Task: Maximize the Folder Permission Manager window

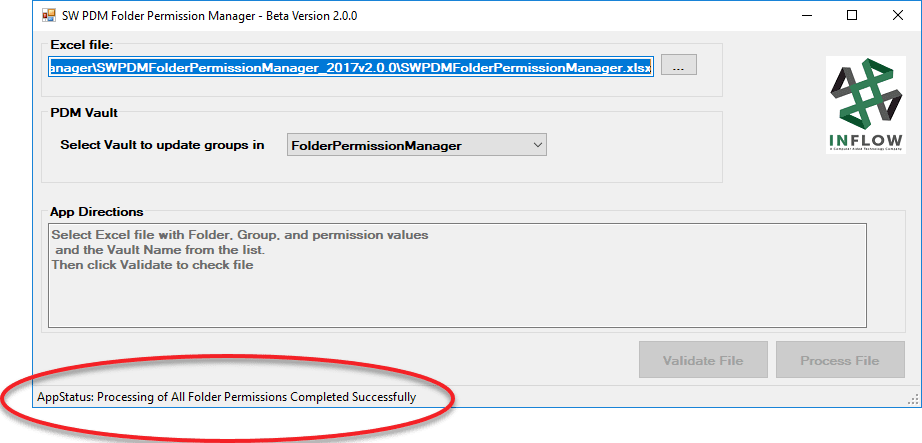Action: coord(851,16)
